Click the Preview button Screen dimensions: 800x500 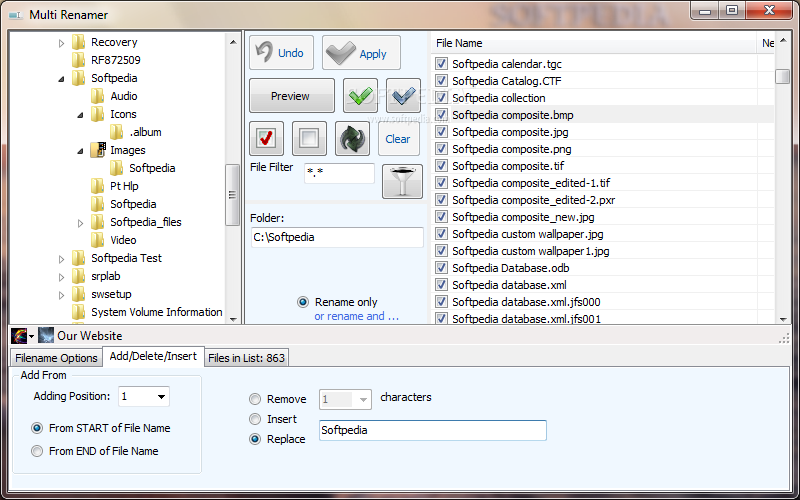click(292, 95)
